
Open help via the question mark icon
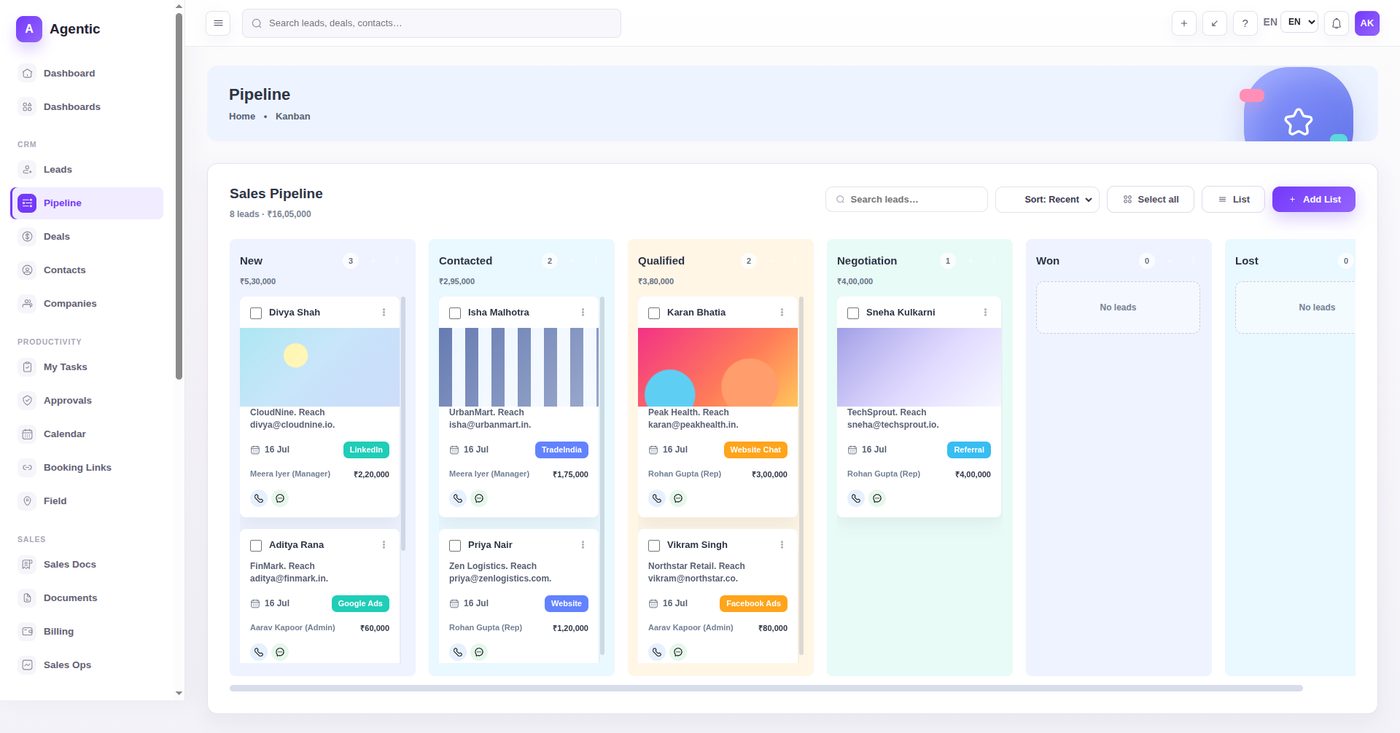tap(1245, 23)
